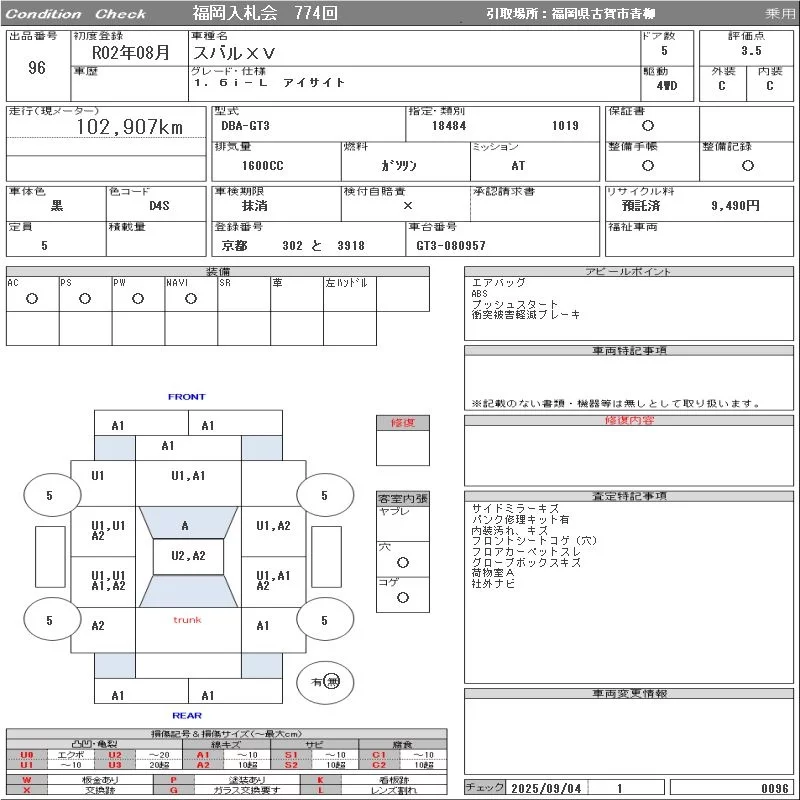Click the red 修復 box header
This screenshot has width=800, height=800.
tap(403, 423)
